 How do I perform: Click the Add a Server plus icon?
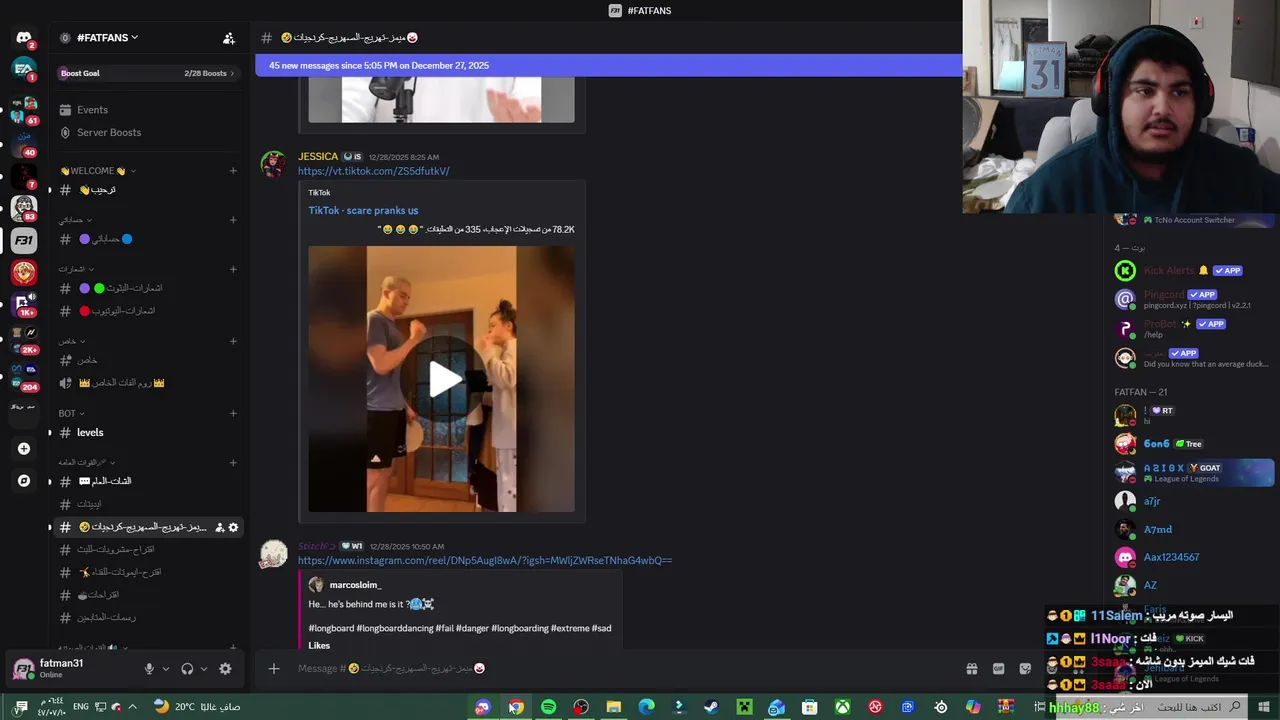click(x=24, y=449)
